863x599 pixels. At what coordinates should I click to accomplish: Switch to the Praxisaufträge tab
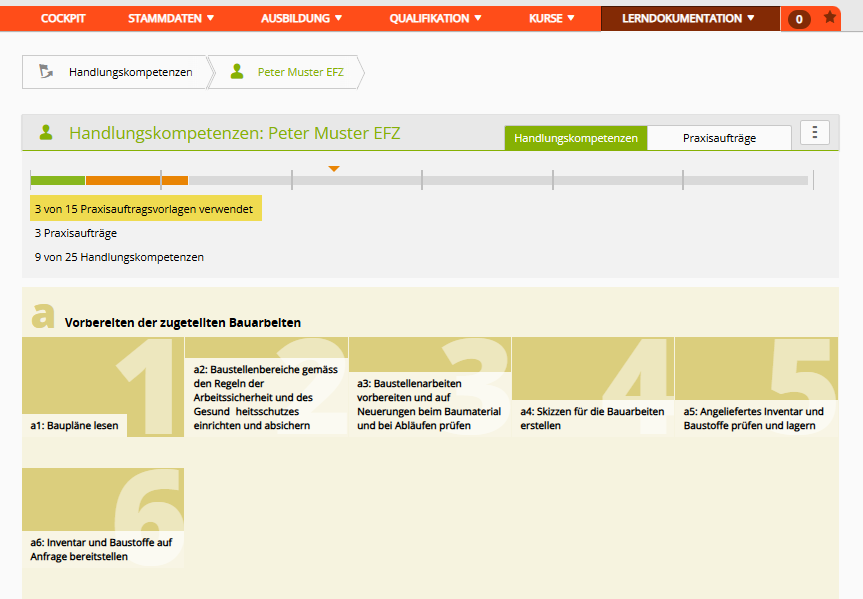tap(719, 138)
